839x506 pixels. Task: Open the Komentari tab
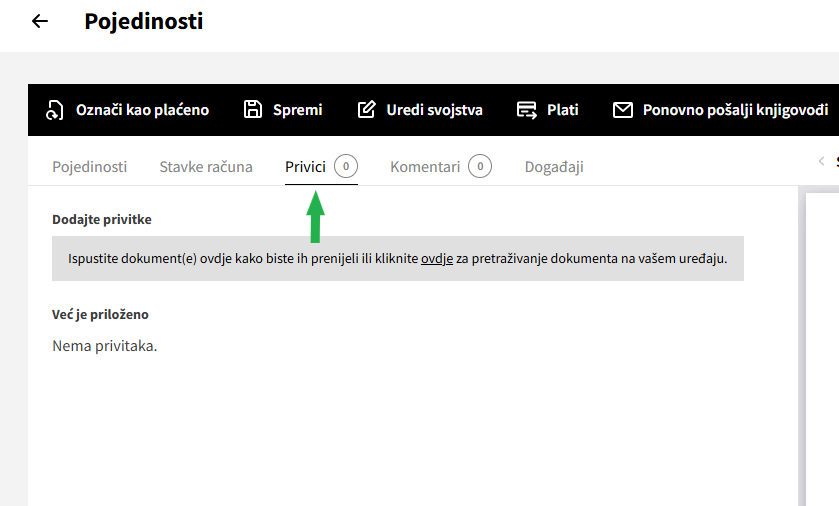click(425, 167)
